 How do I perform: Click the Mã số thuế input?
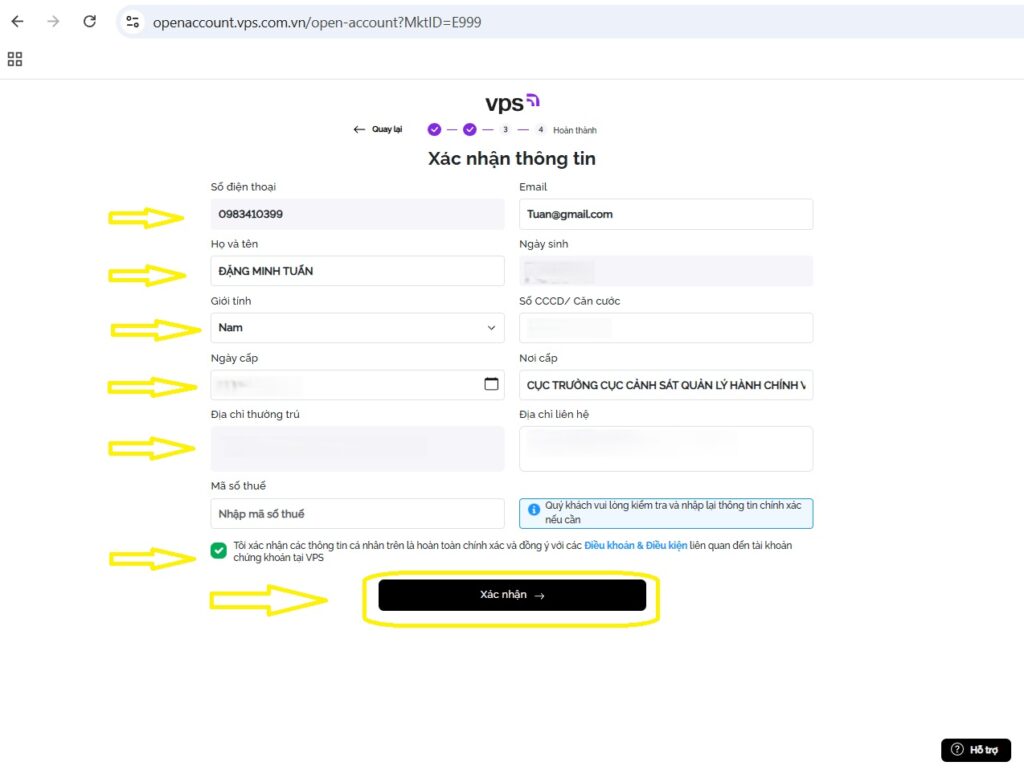(x=357, y=513)
